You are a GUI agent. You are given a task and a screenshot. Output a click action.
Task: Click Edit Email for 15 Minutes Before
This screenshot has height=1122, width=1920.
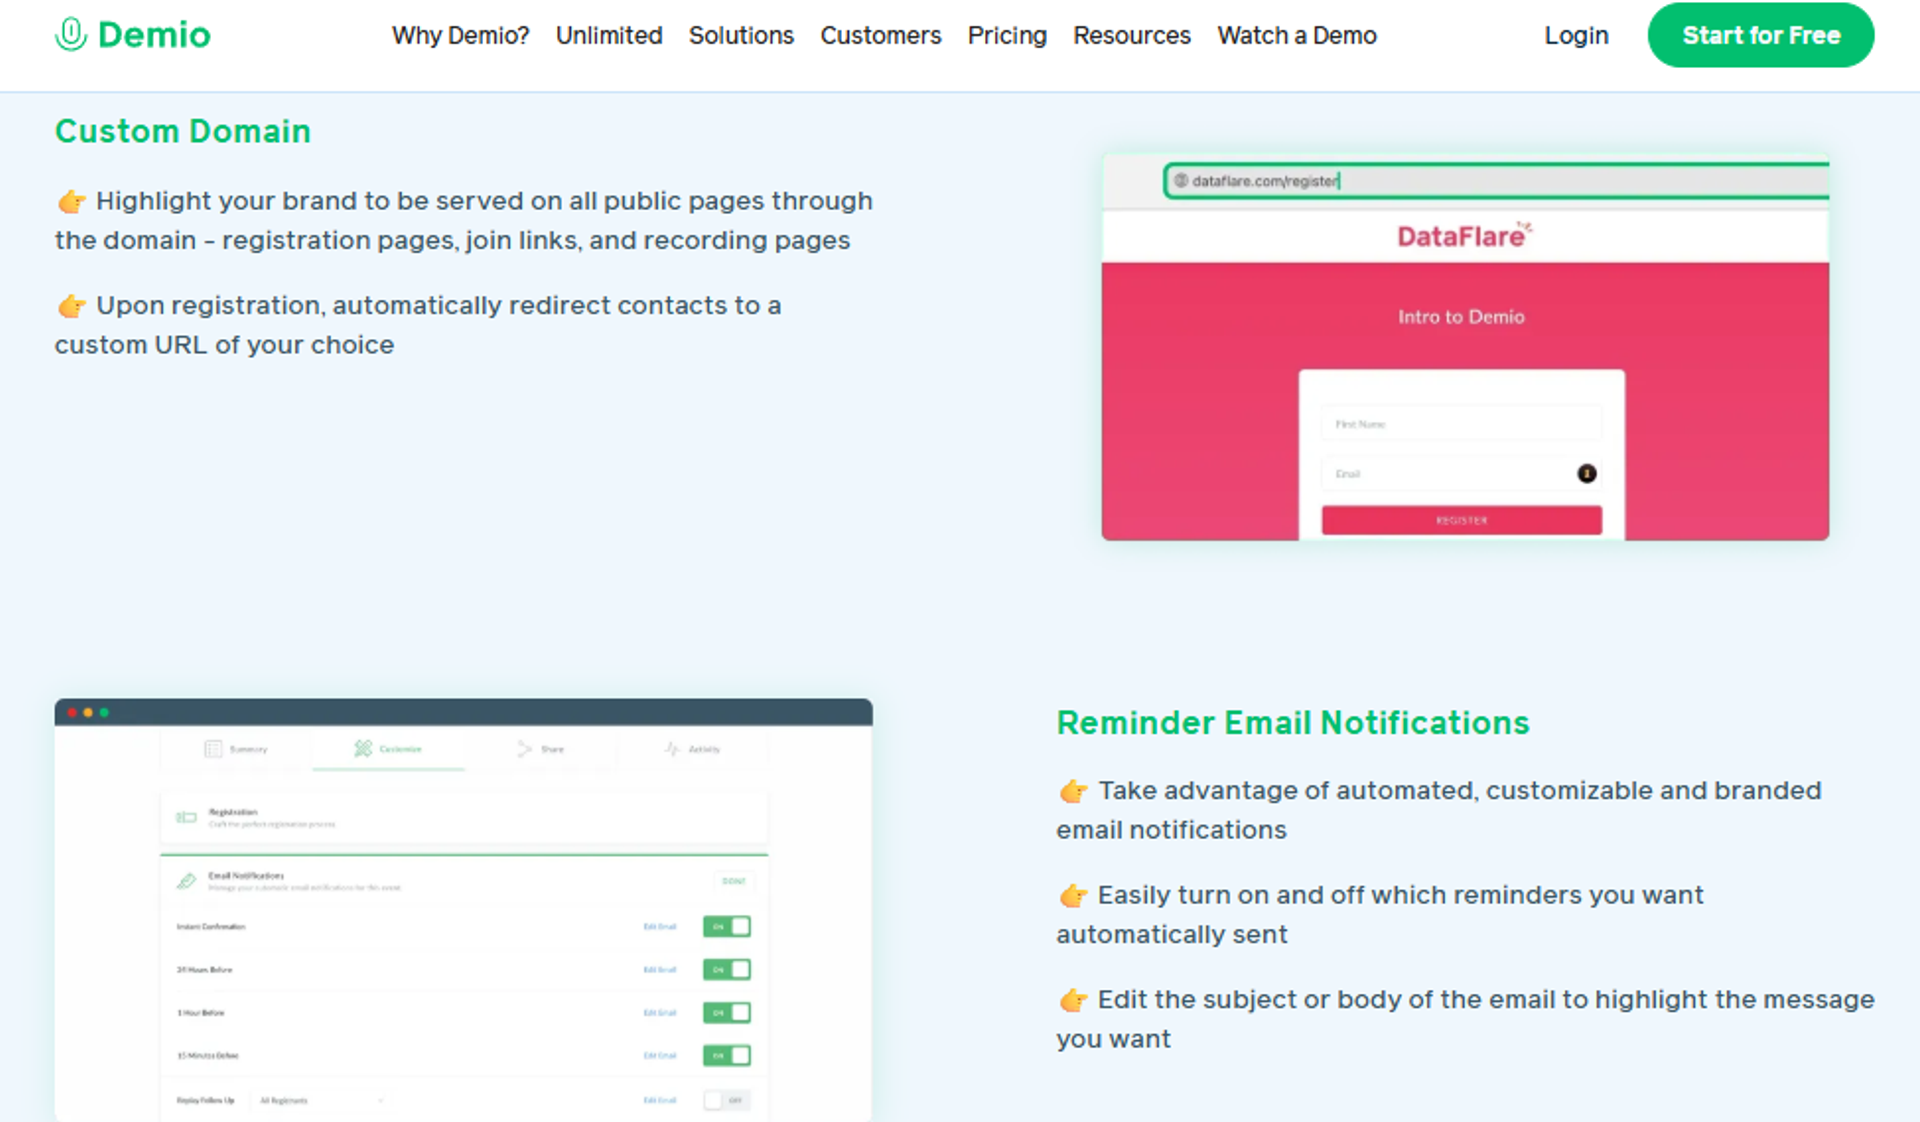coord(660,1056)
